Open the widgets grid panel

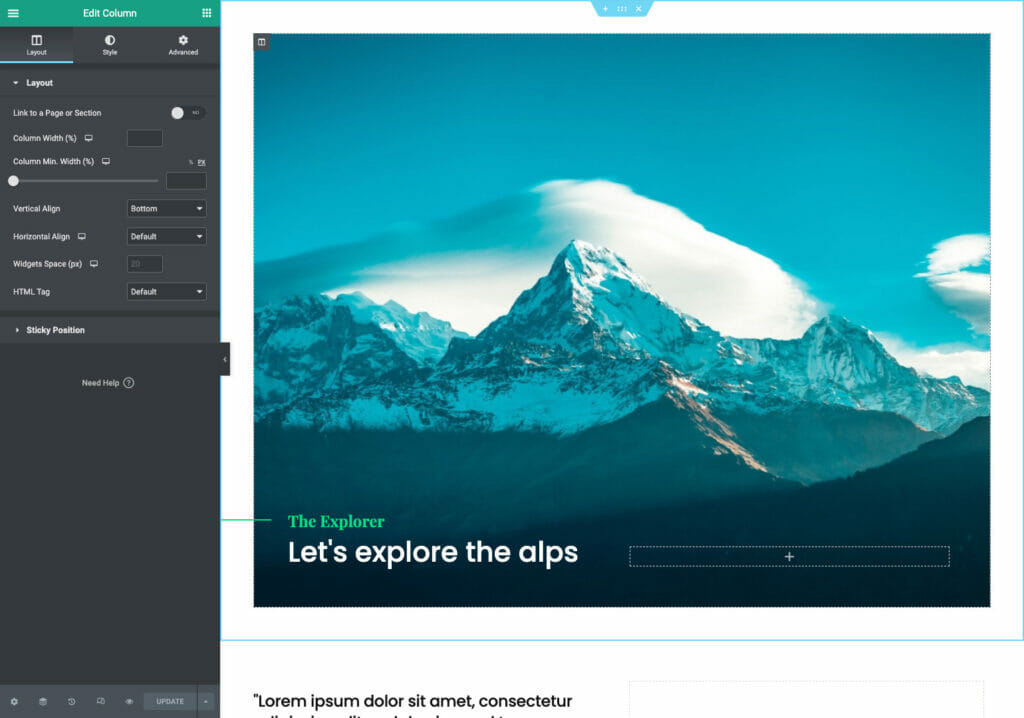(x=206, y=13)
